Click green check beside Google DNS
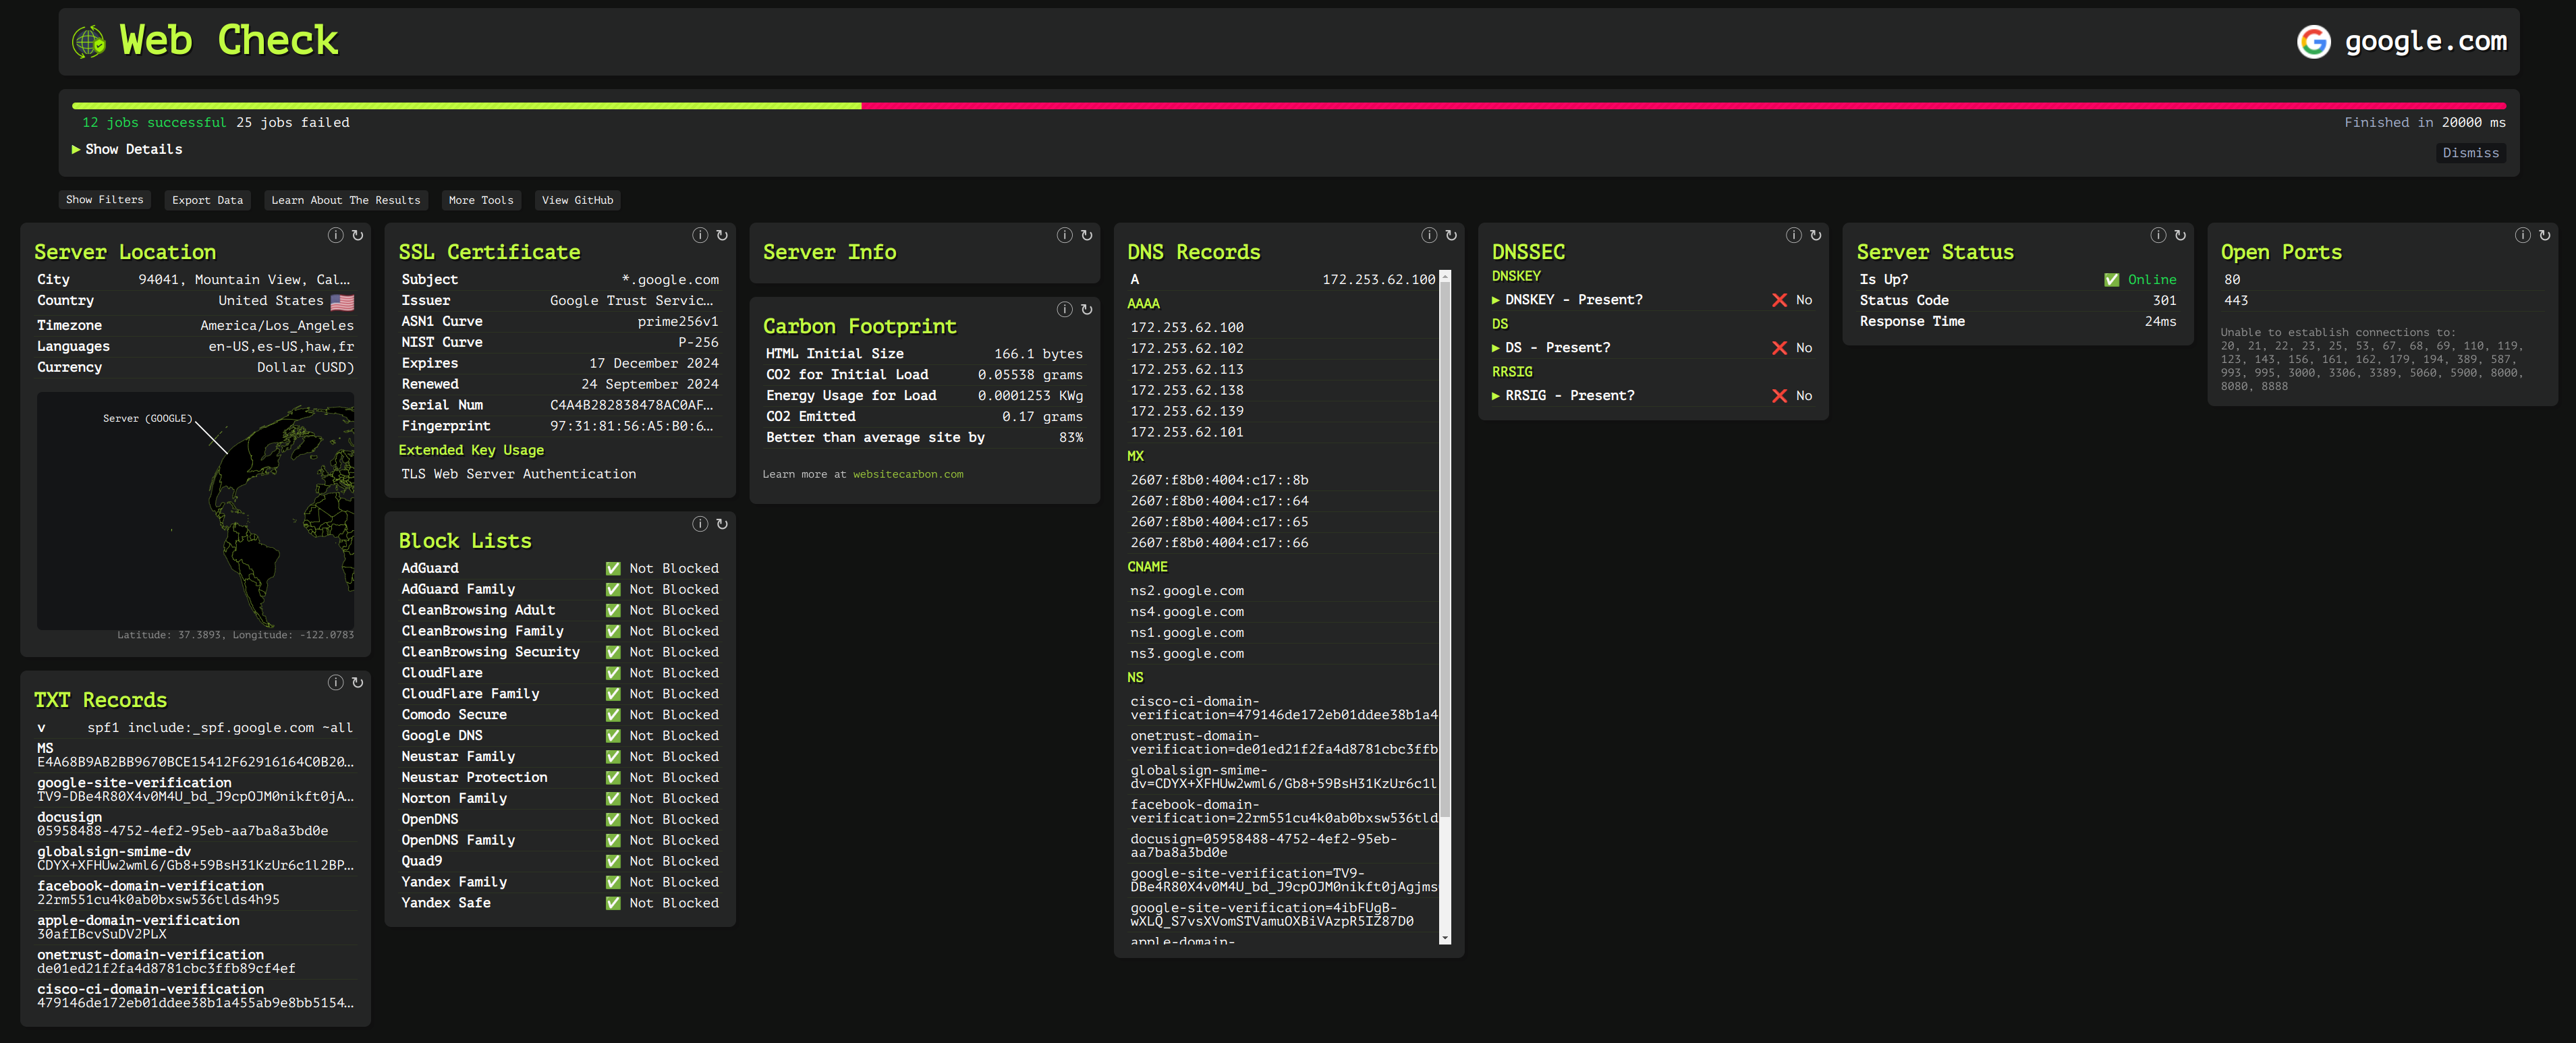The width and height of the screenshot is (2576, 1043). tap(613, 736)
